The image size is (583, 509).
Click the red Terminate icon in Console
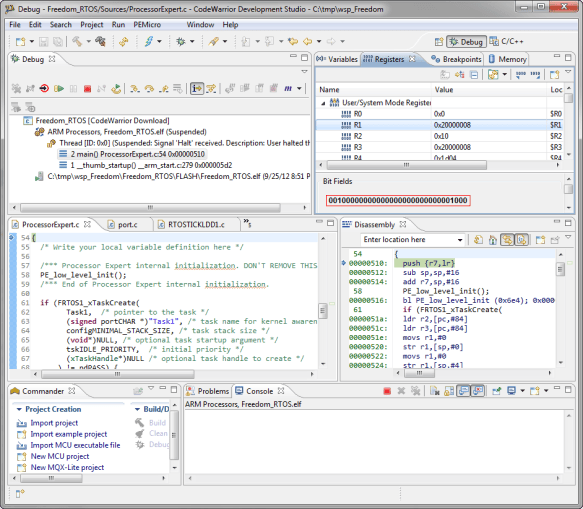pyautogui.click(x=387, y=391)
